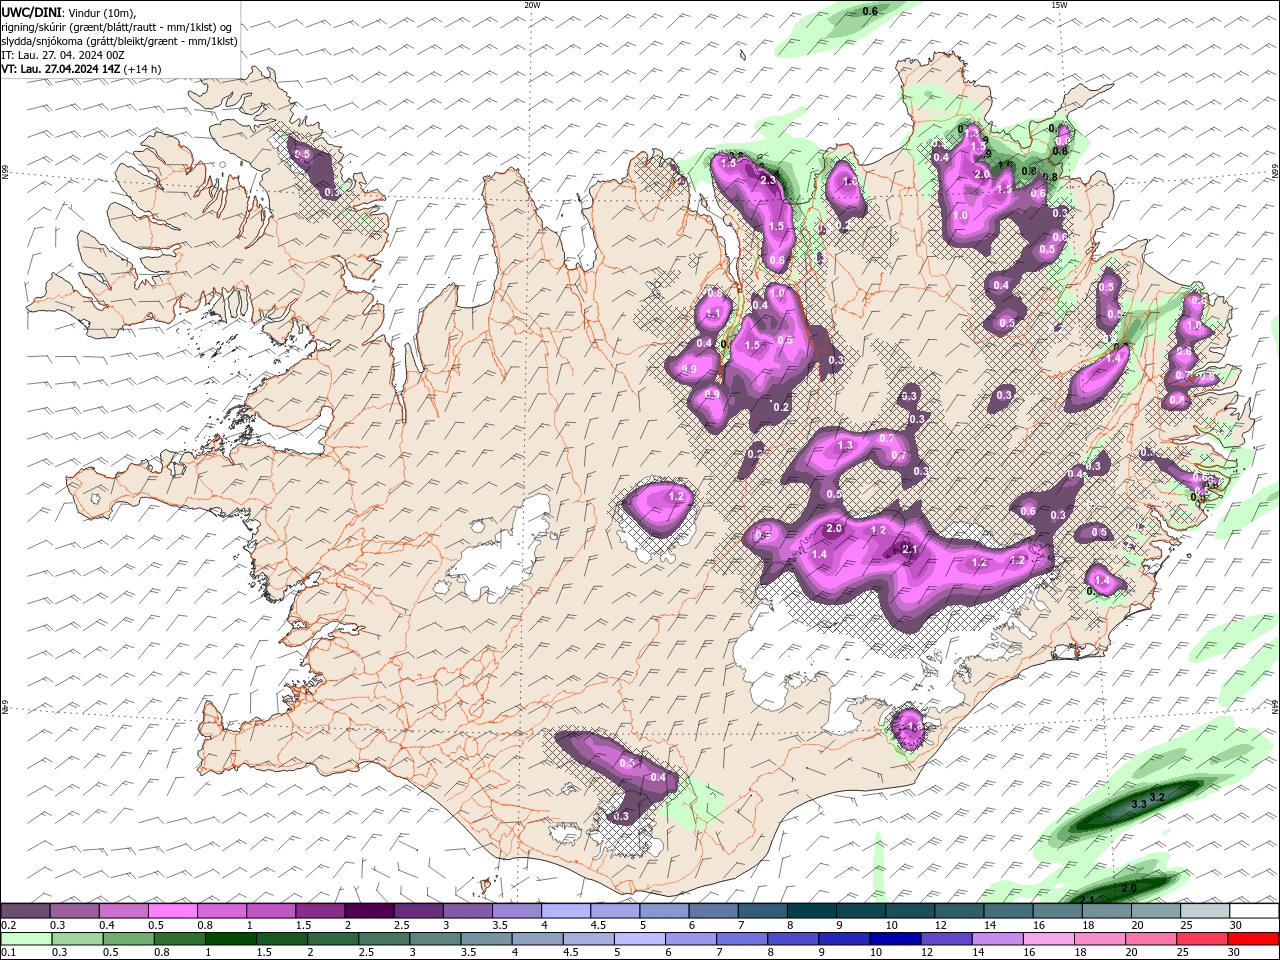Viewport: 1280px width, 960px height.
Task: Click the 'rigning/skúrir' legend description line
Action: click(x=117, y=26)
